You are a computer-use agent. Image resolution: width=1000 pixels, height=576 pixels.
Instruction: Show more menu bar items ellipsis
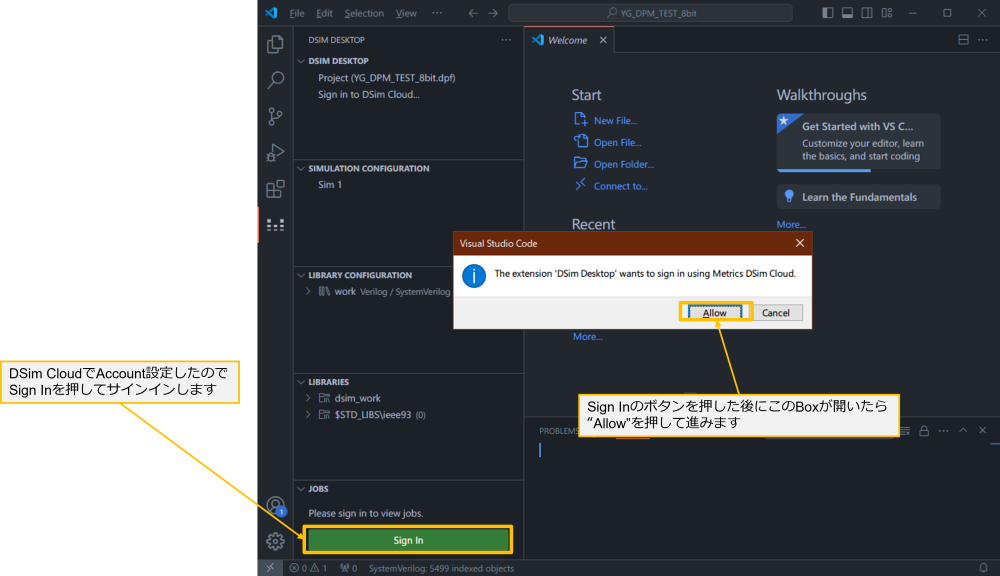[x=437, y=13]
